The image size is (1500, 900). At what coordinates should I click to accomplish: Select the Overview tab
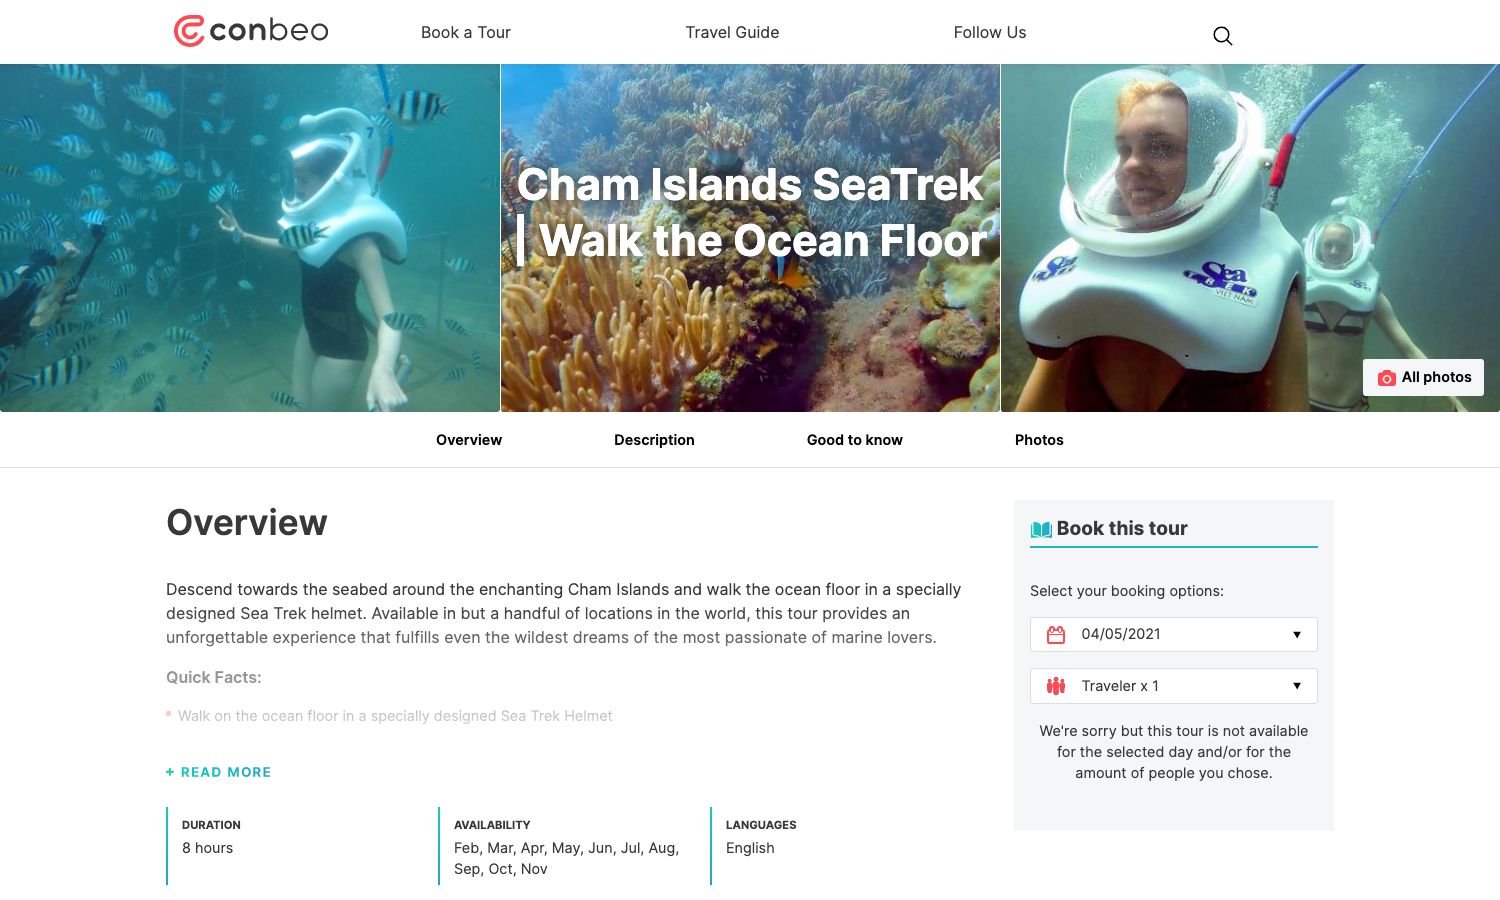pos(469,440)
